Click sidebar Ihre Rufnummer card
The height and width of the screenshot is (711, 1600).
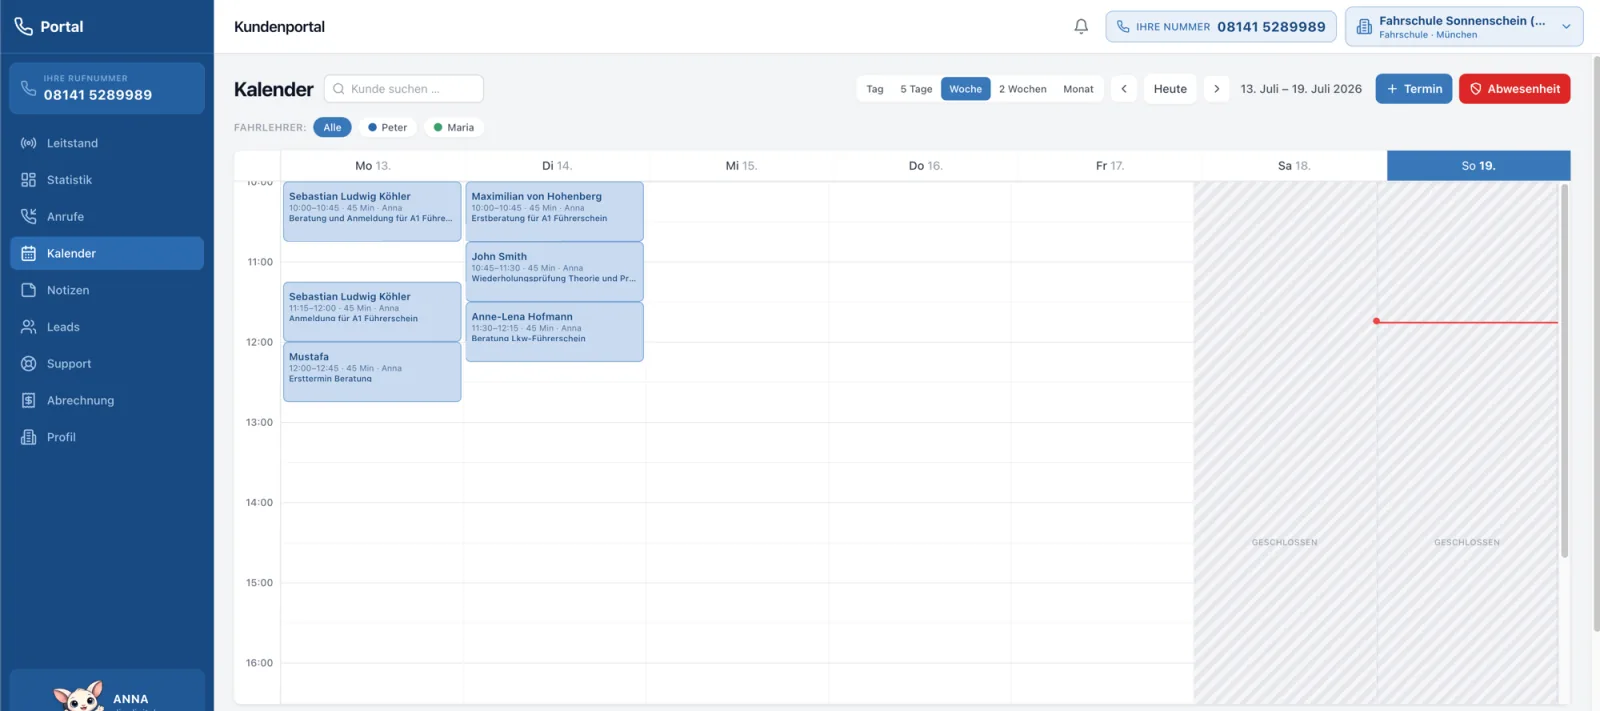(107, 88)
